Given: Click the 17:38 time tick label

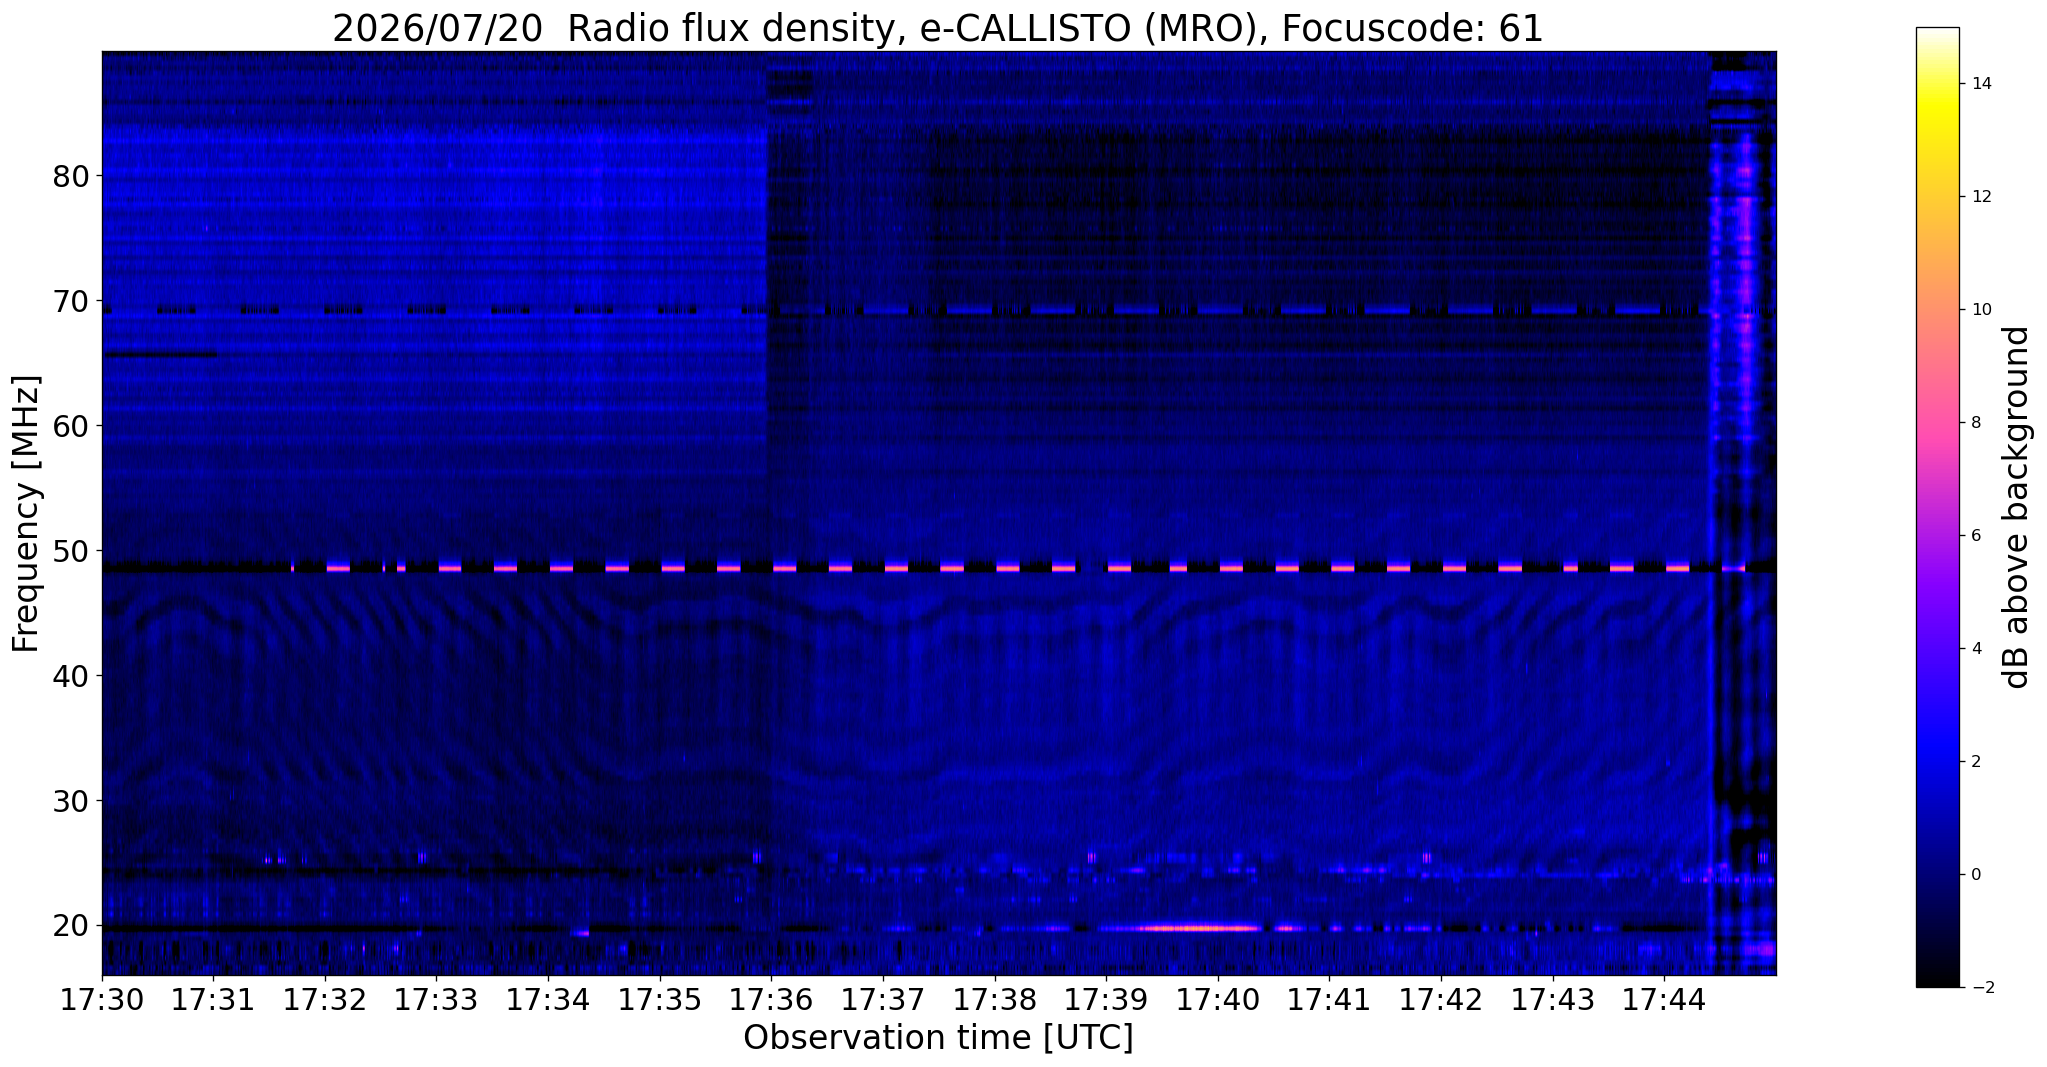Looking at the screenshot, I should [x=995, y=1000].
